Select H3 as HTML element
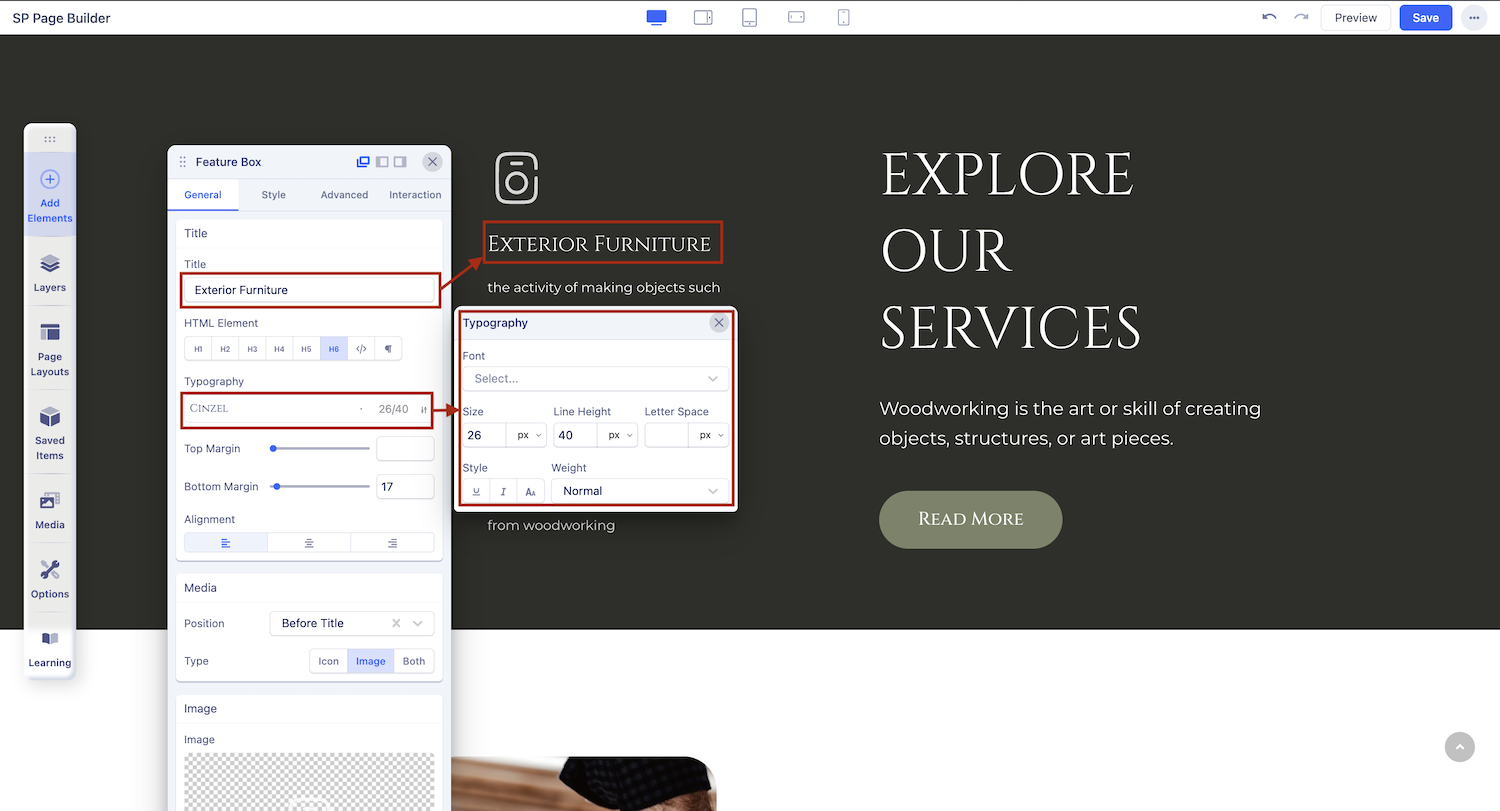This screenshot has height=811, width=1500. click(x=252, y=349)
